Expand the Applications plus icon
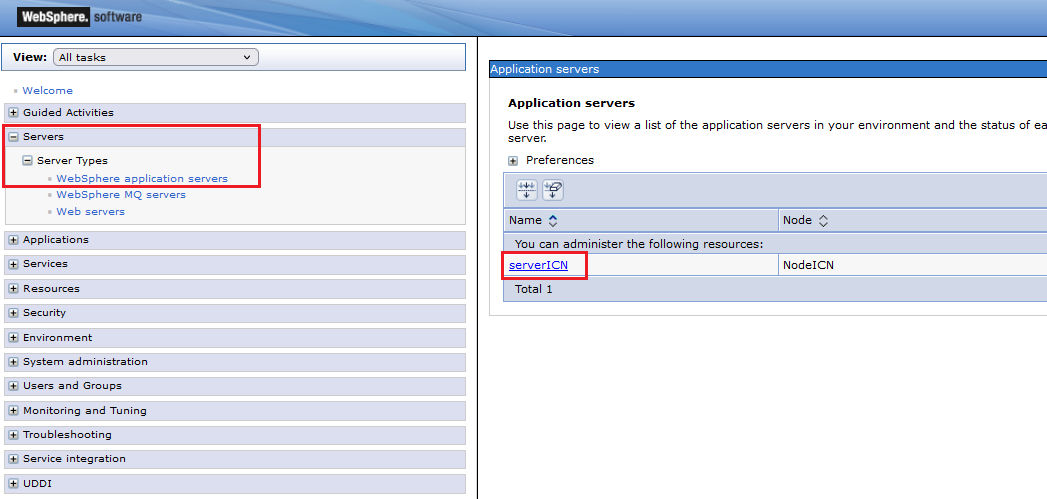 point(14,240)
